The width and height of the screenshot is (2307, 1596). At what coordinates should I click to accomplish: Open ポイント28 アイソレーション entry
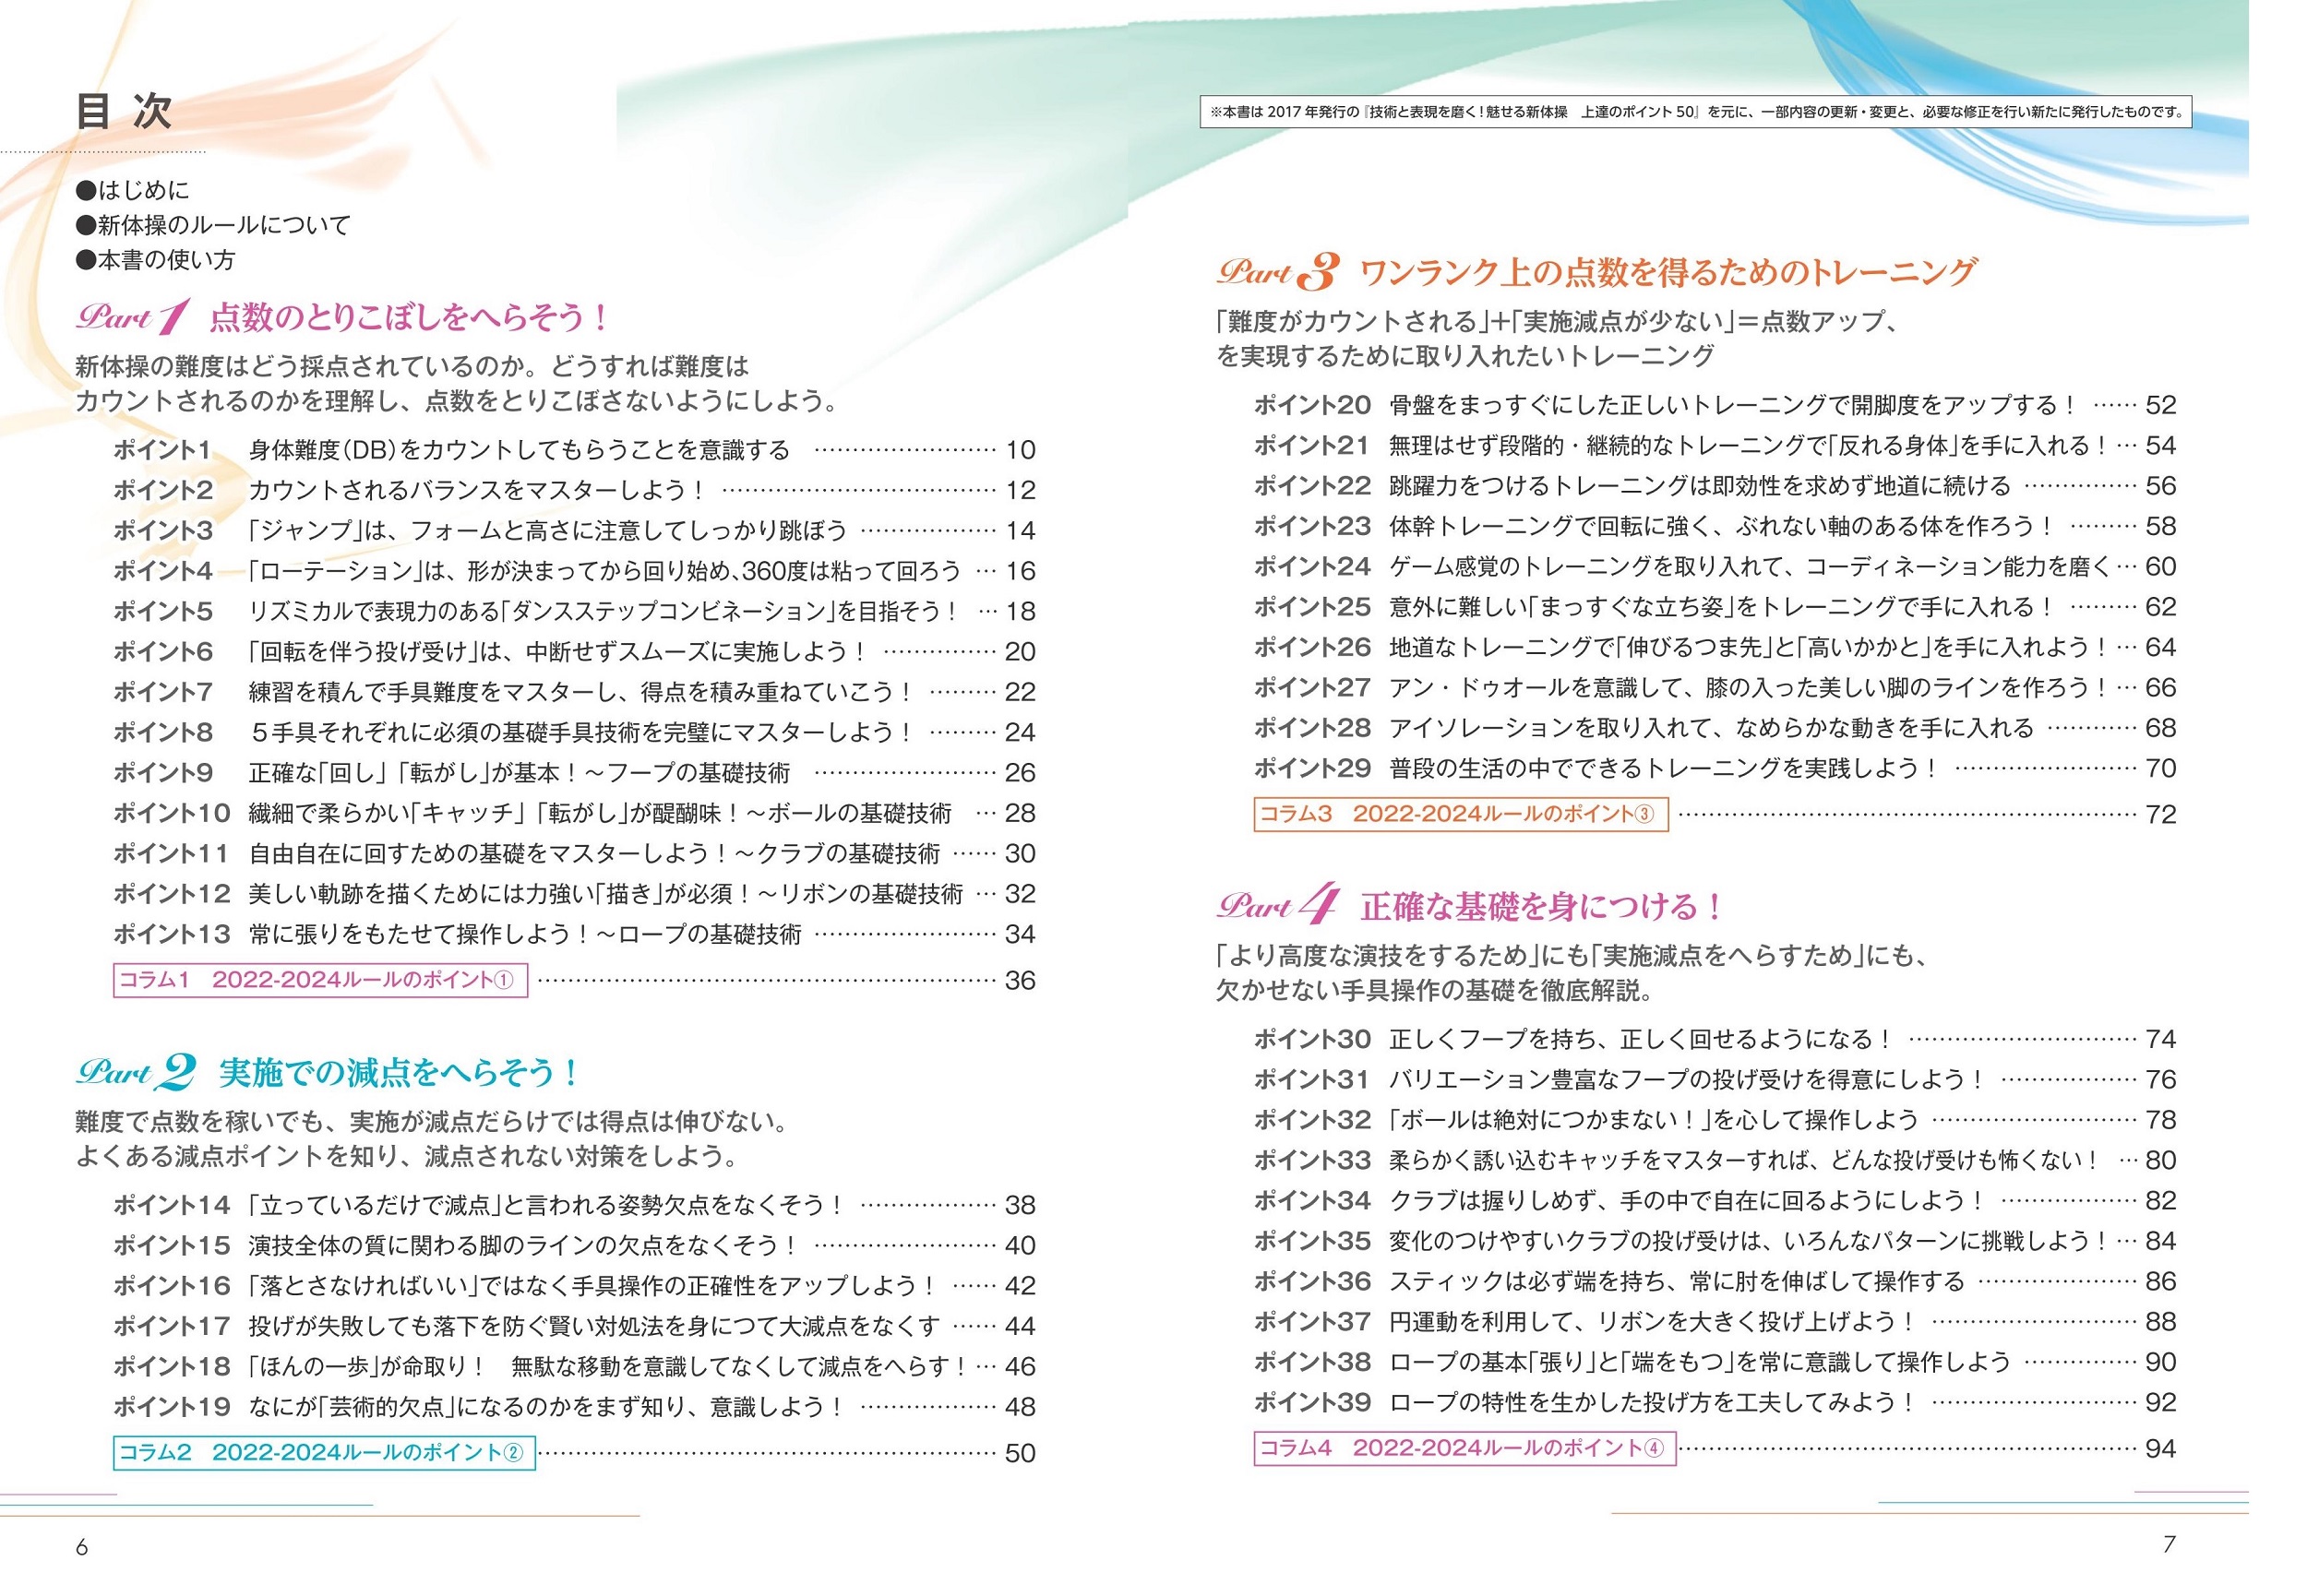[x=1715, y=728]
